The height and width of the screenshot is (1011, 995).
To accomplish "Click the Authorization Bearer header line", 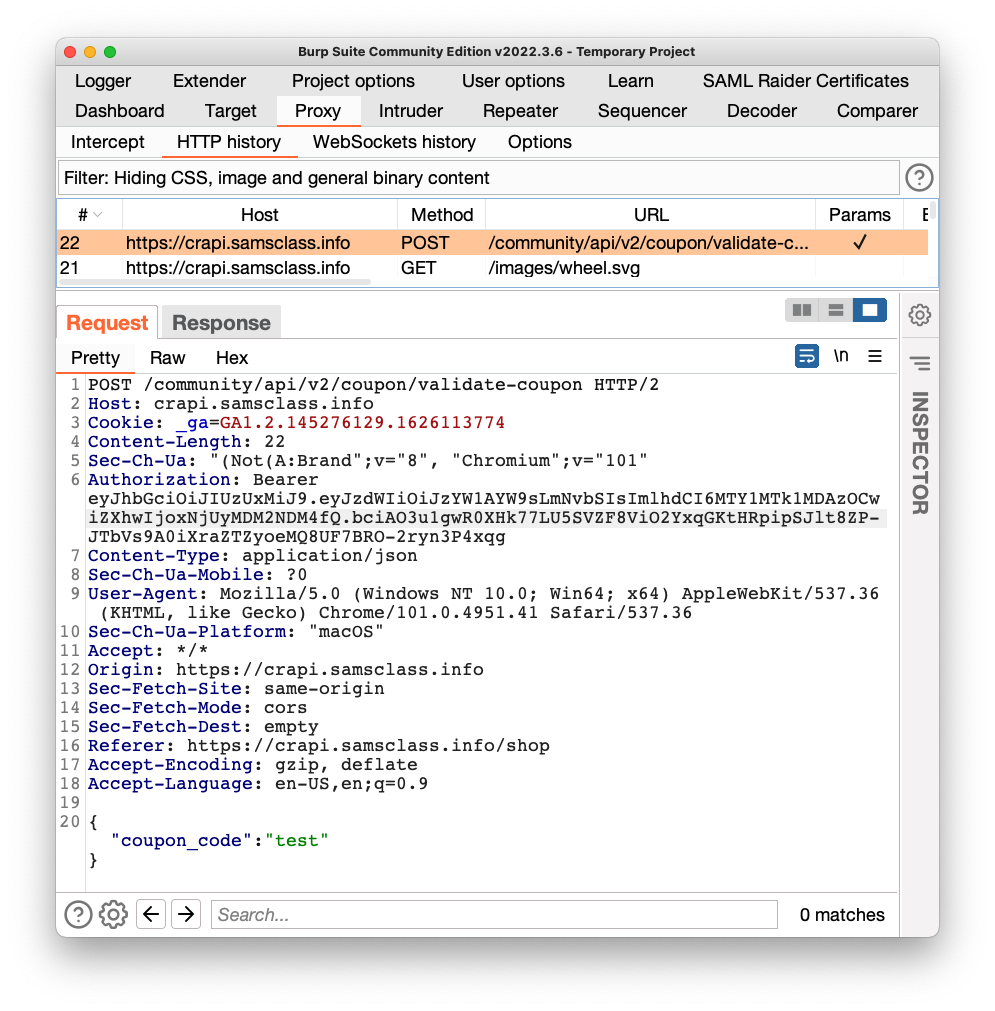I will tap(203, 480).
